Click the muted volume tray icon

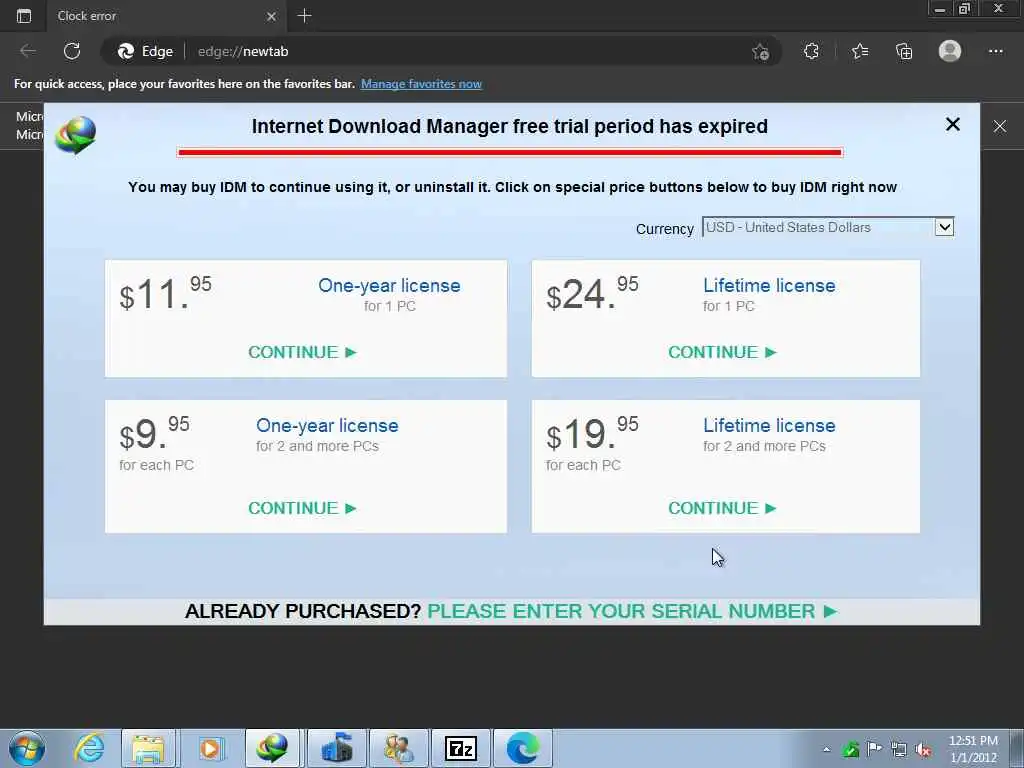(923, 749)
